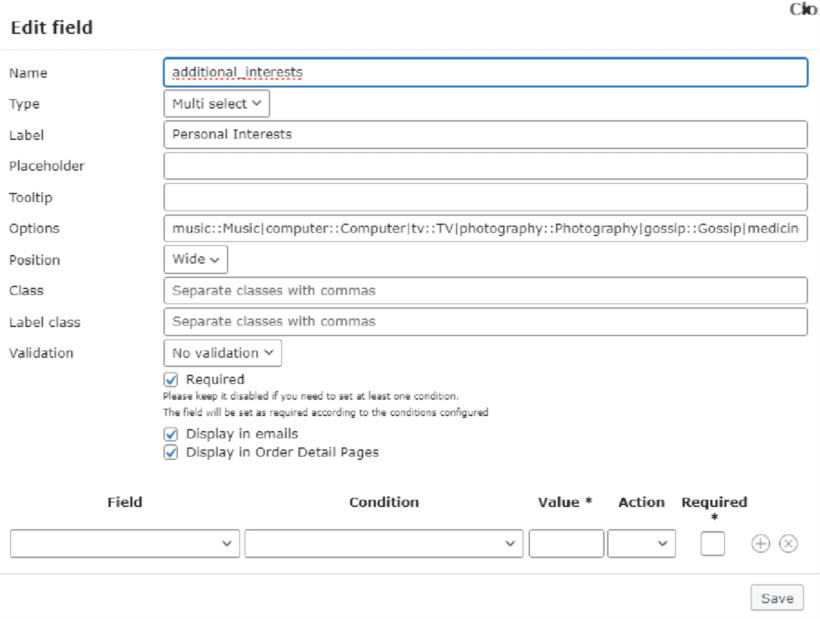Disable the Required checkbox
Viewport: 820px width, 619px height.
coord(172,379)
